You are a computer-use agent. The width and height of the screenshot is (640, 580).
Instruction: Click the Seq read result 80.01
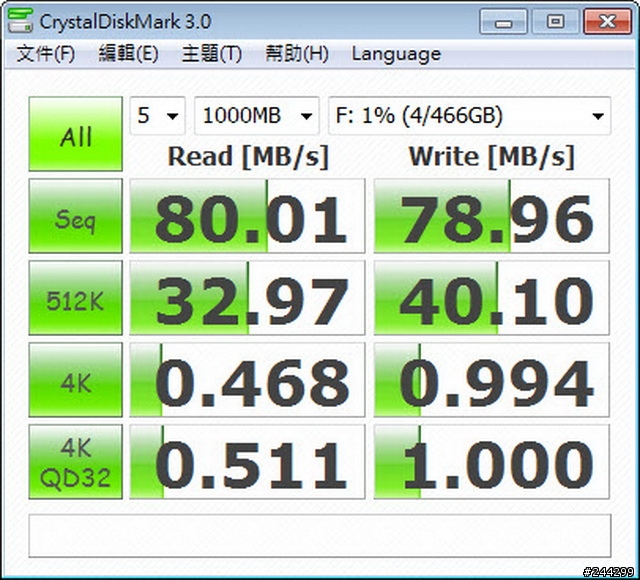pos(247,216)
